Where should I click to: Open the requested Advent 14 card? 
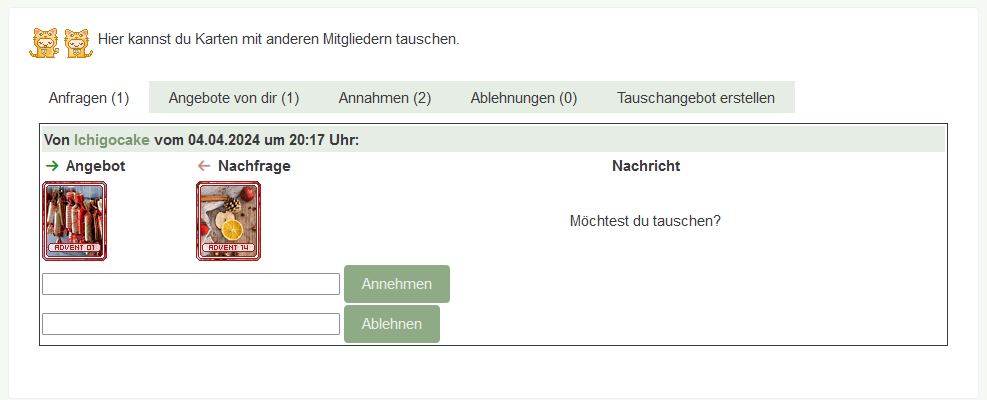(228, 221)
